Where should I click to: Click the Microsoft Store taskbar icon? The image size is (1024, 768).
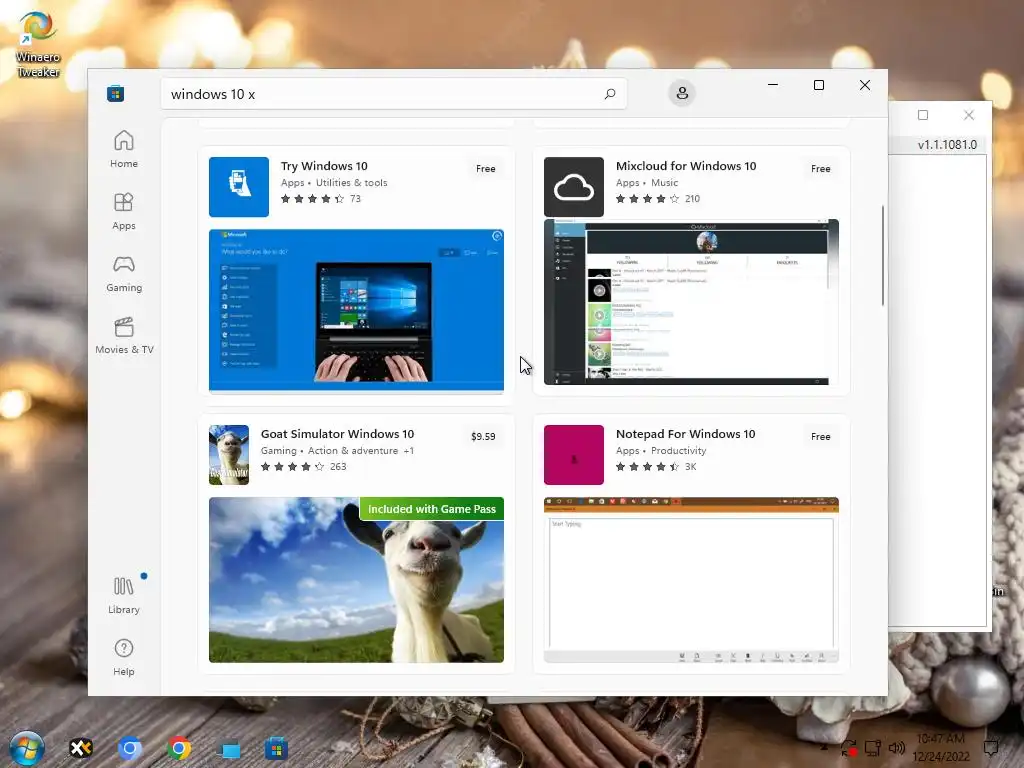tap(276, 748)
